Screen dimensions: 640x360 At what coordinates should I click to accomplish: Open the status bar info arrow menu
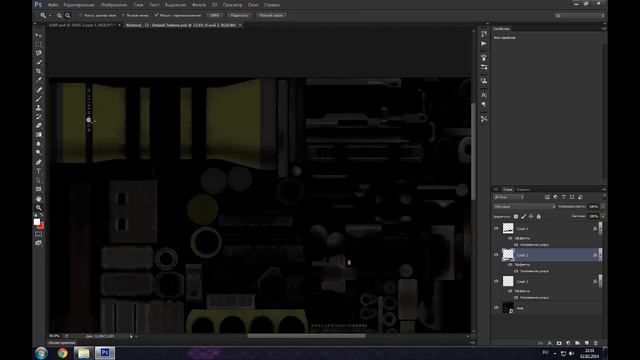click(x=131, y=336)
